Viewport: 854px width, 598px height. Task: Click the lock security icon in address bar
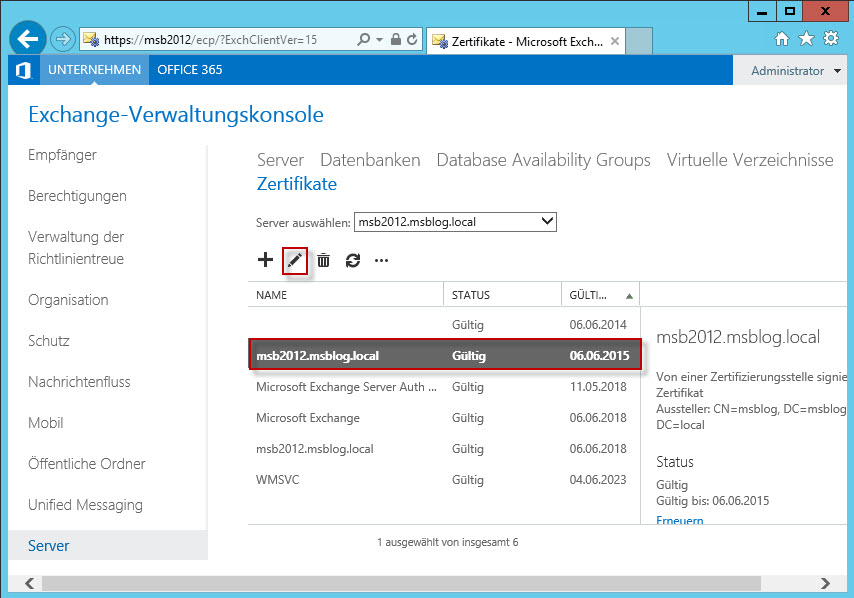pos(396,39)
